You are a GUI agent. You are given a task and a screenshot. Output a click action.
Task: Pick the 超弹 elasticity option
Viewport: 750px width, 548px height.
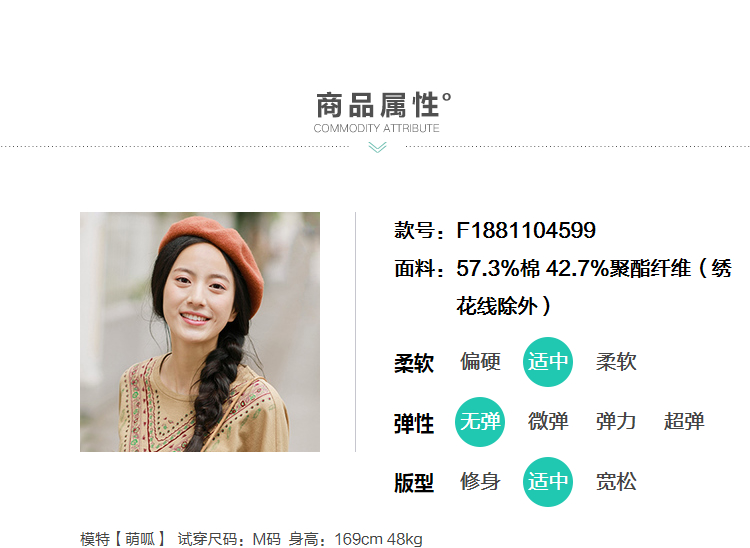684,422
